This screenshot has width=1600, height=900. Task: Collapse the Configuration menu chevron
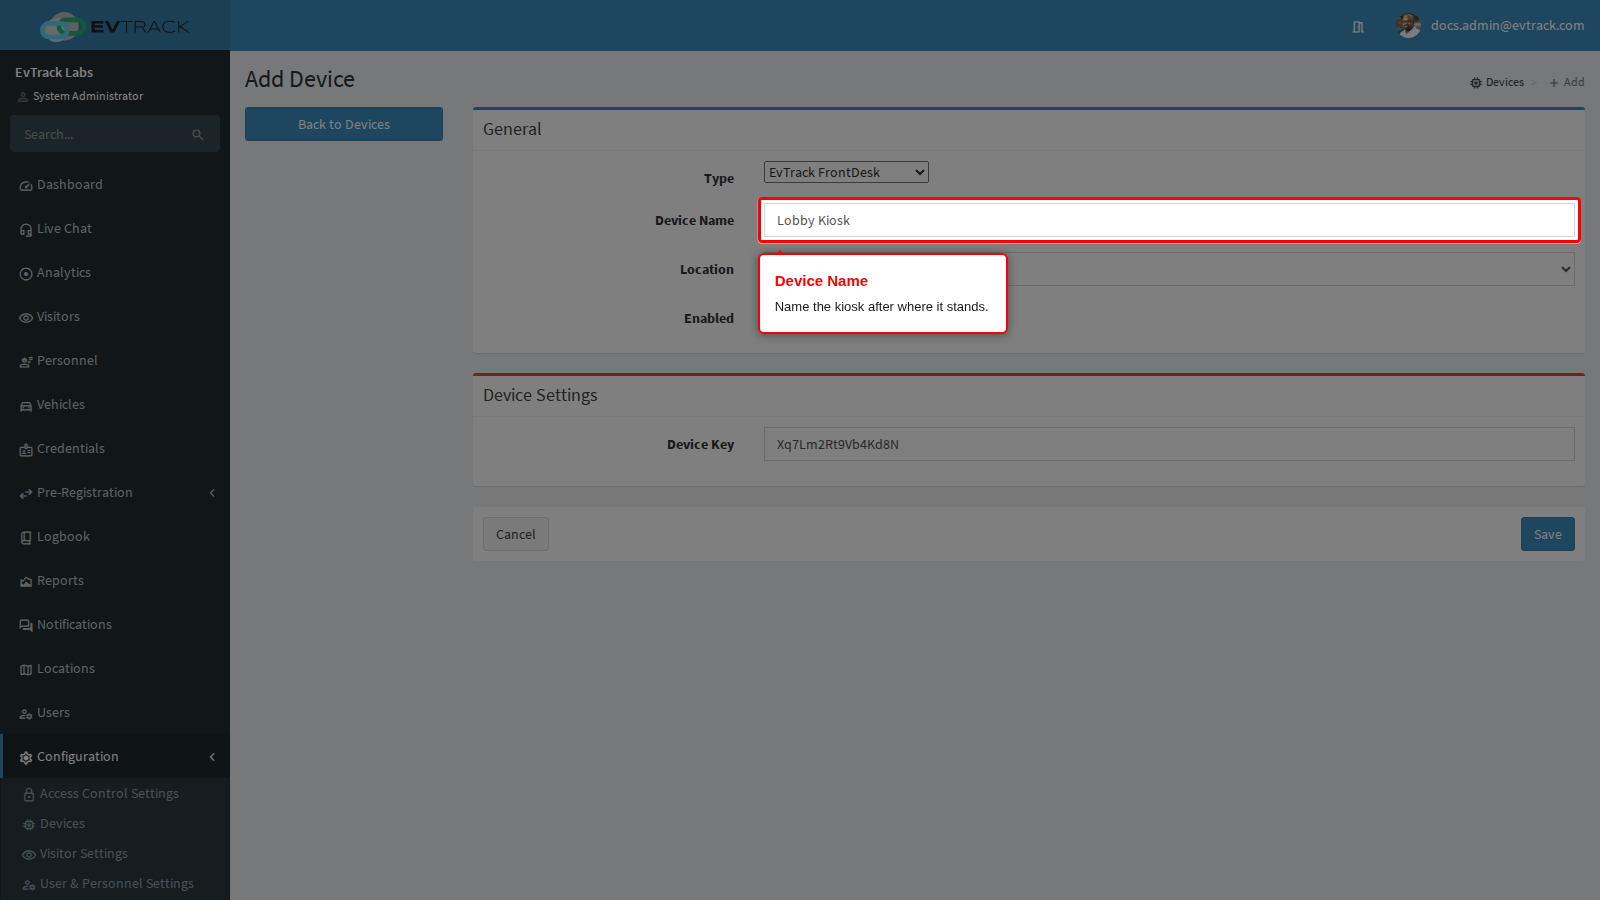(x=212, y=757)
